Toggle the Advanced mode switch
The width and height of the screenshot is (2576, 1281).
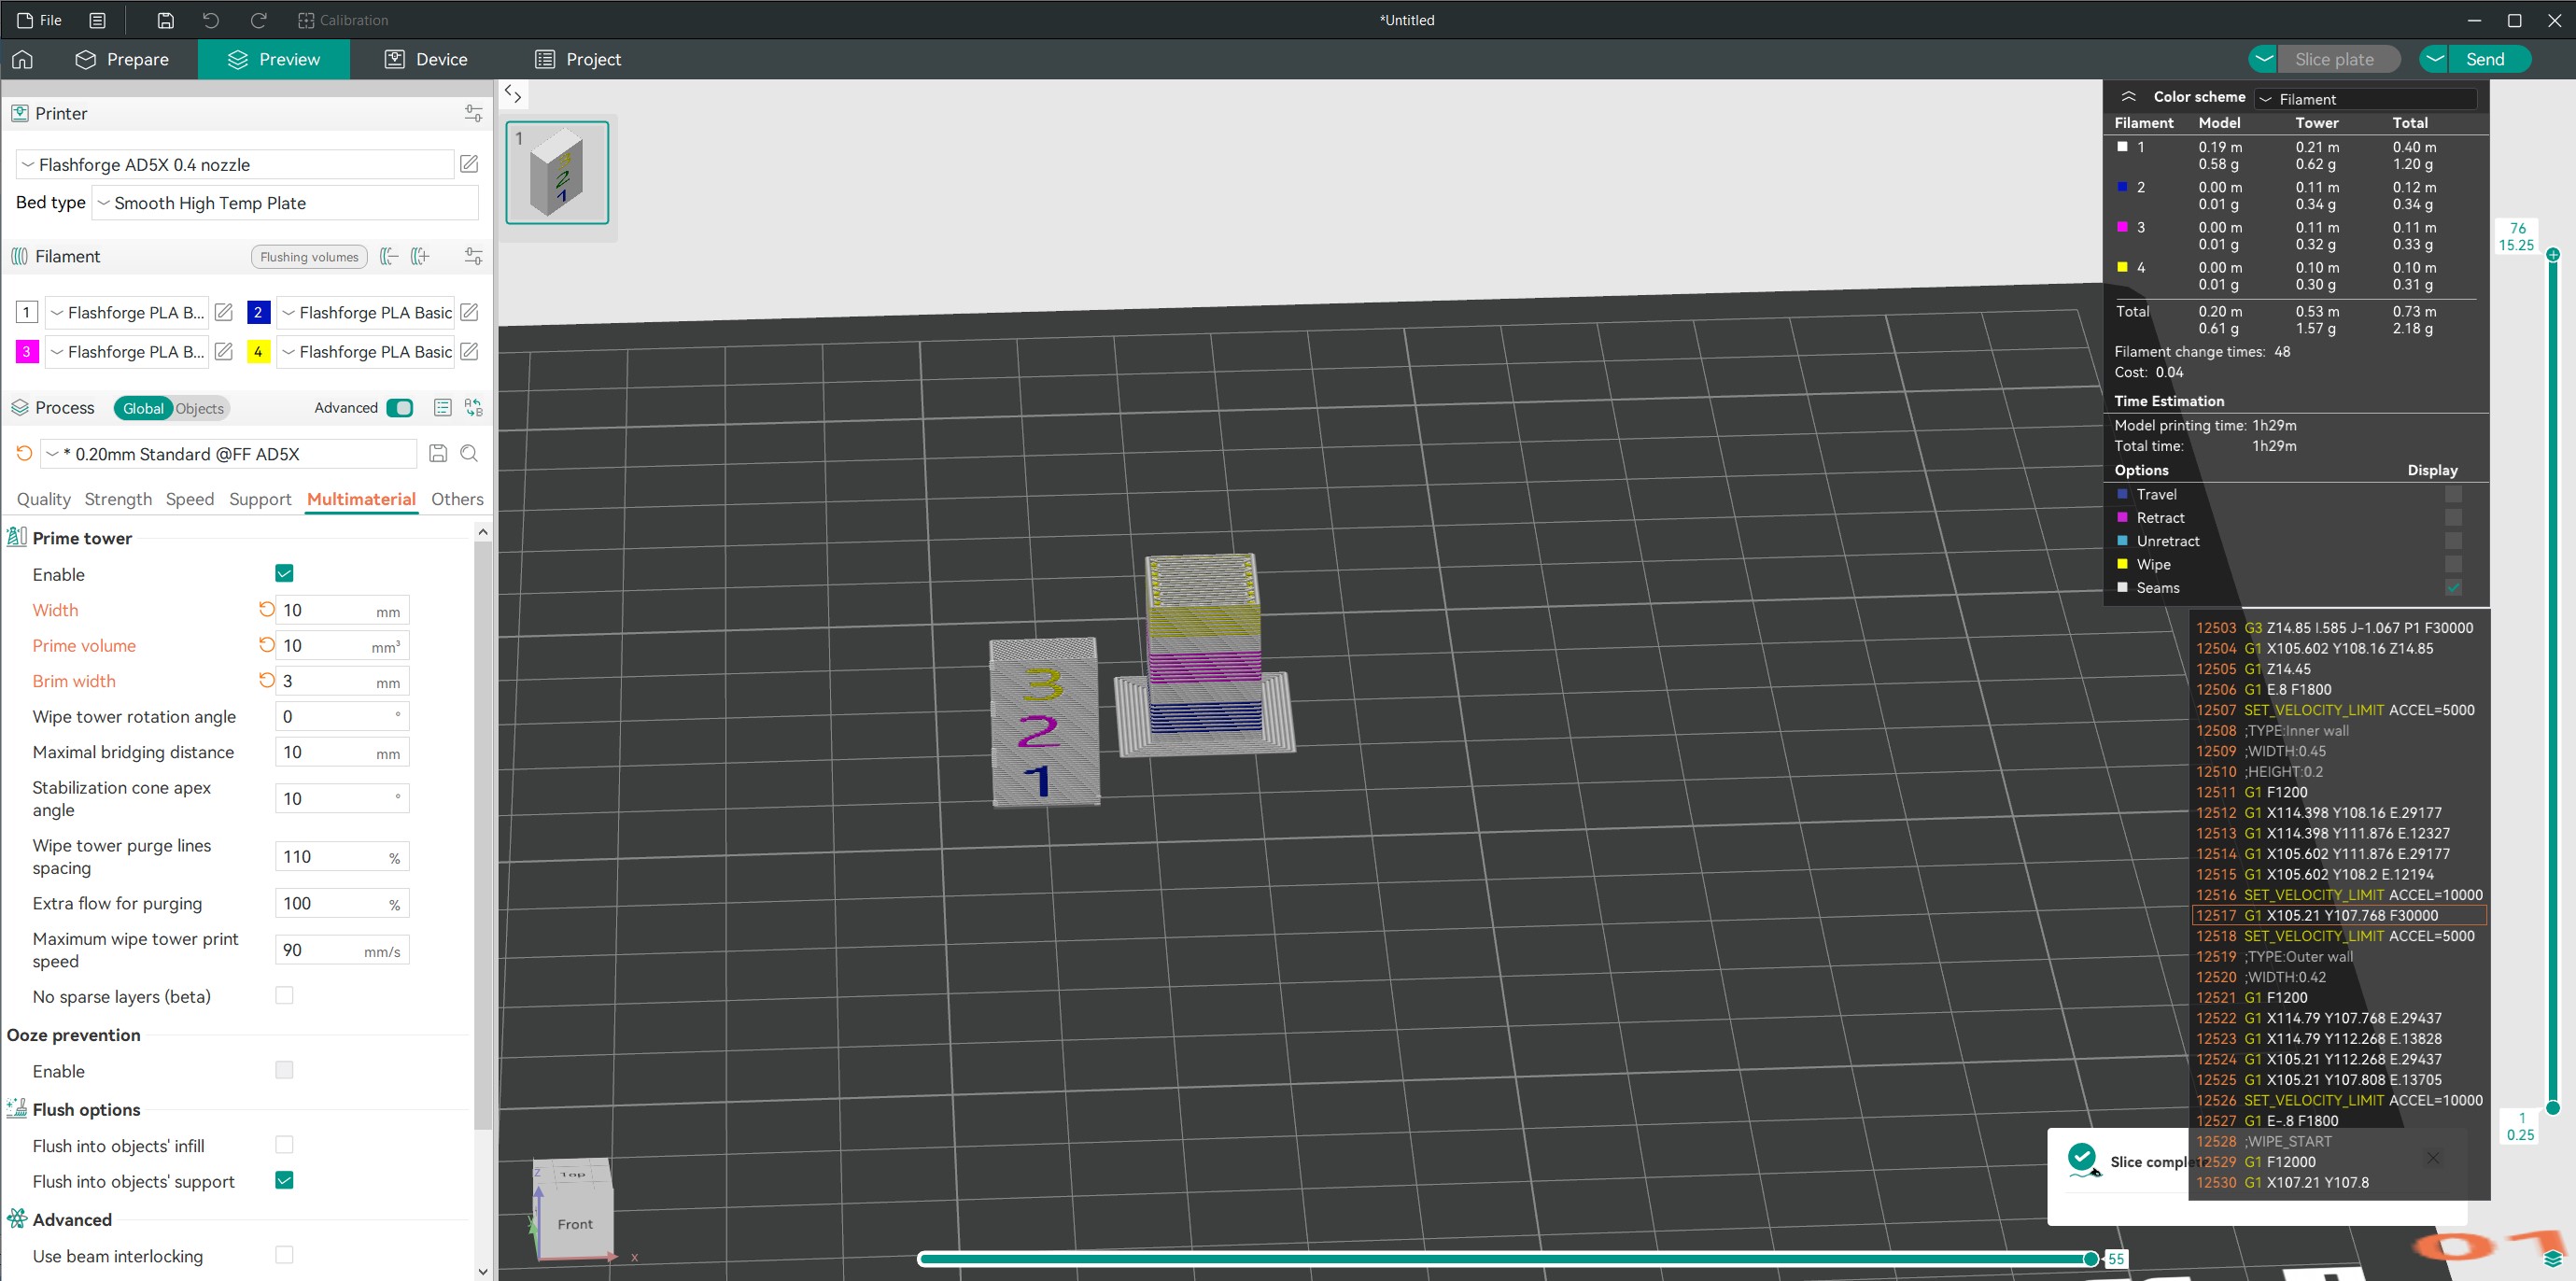coord(400,408)
